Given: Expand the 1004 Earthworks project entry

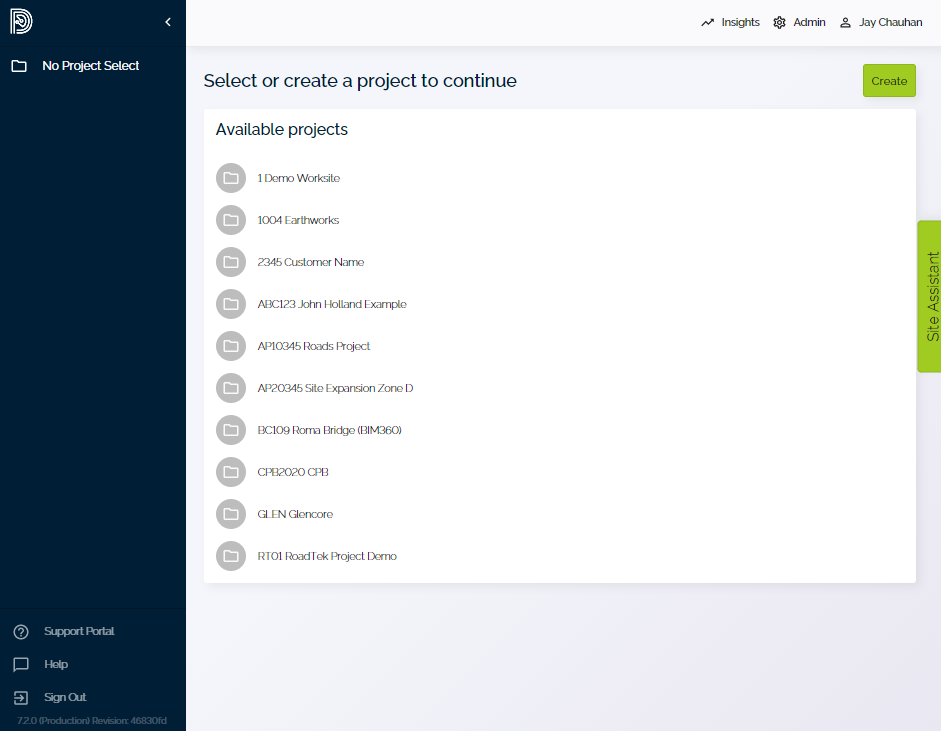Looking at the screenshot, I should point(299,220).
